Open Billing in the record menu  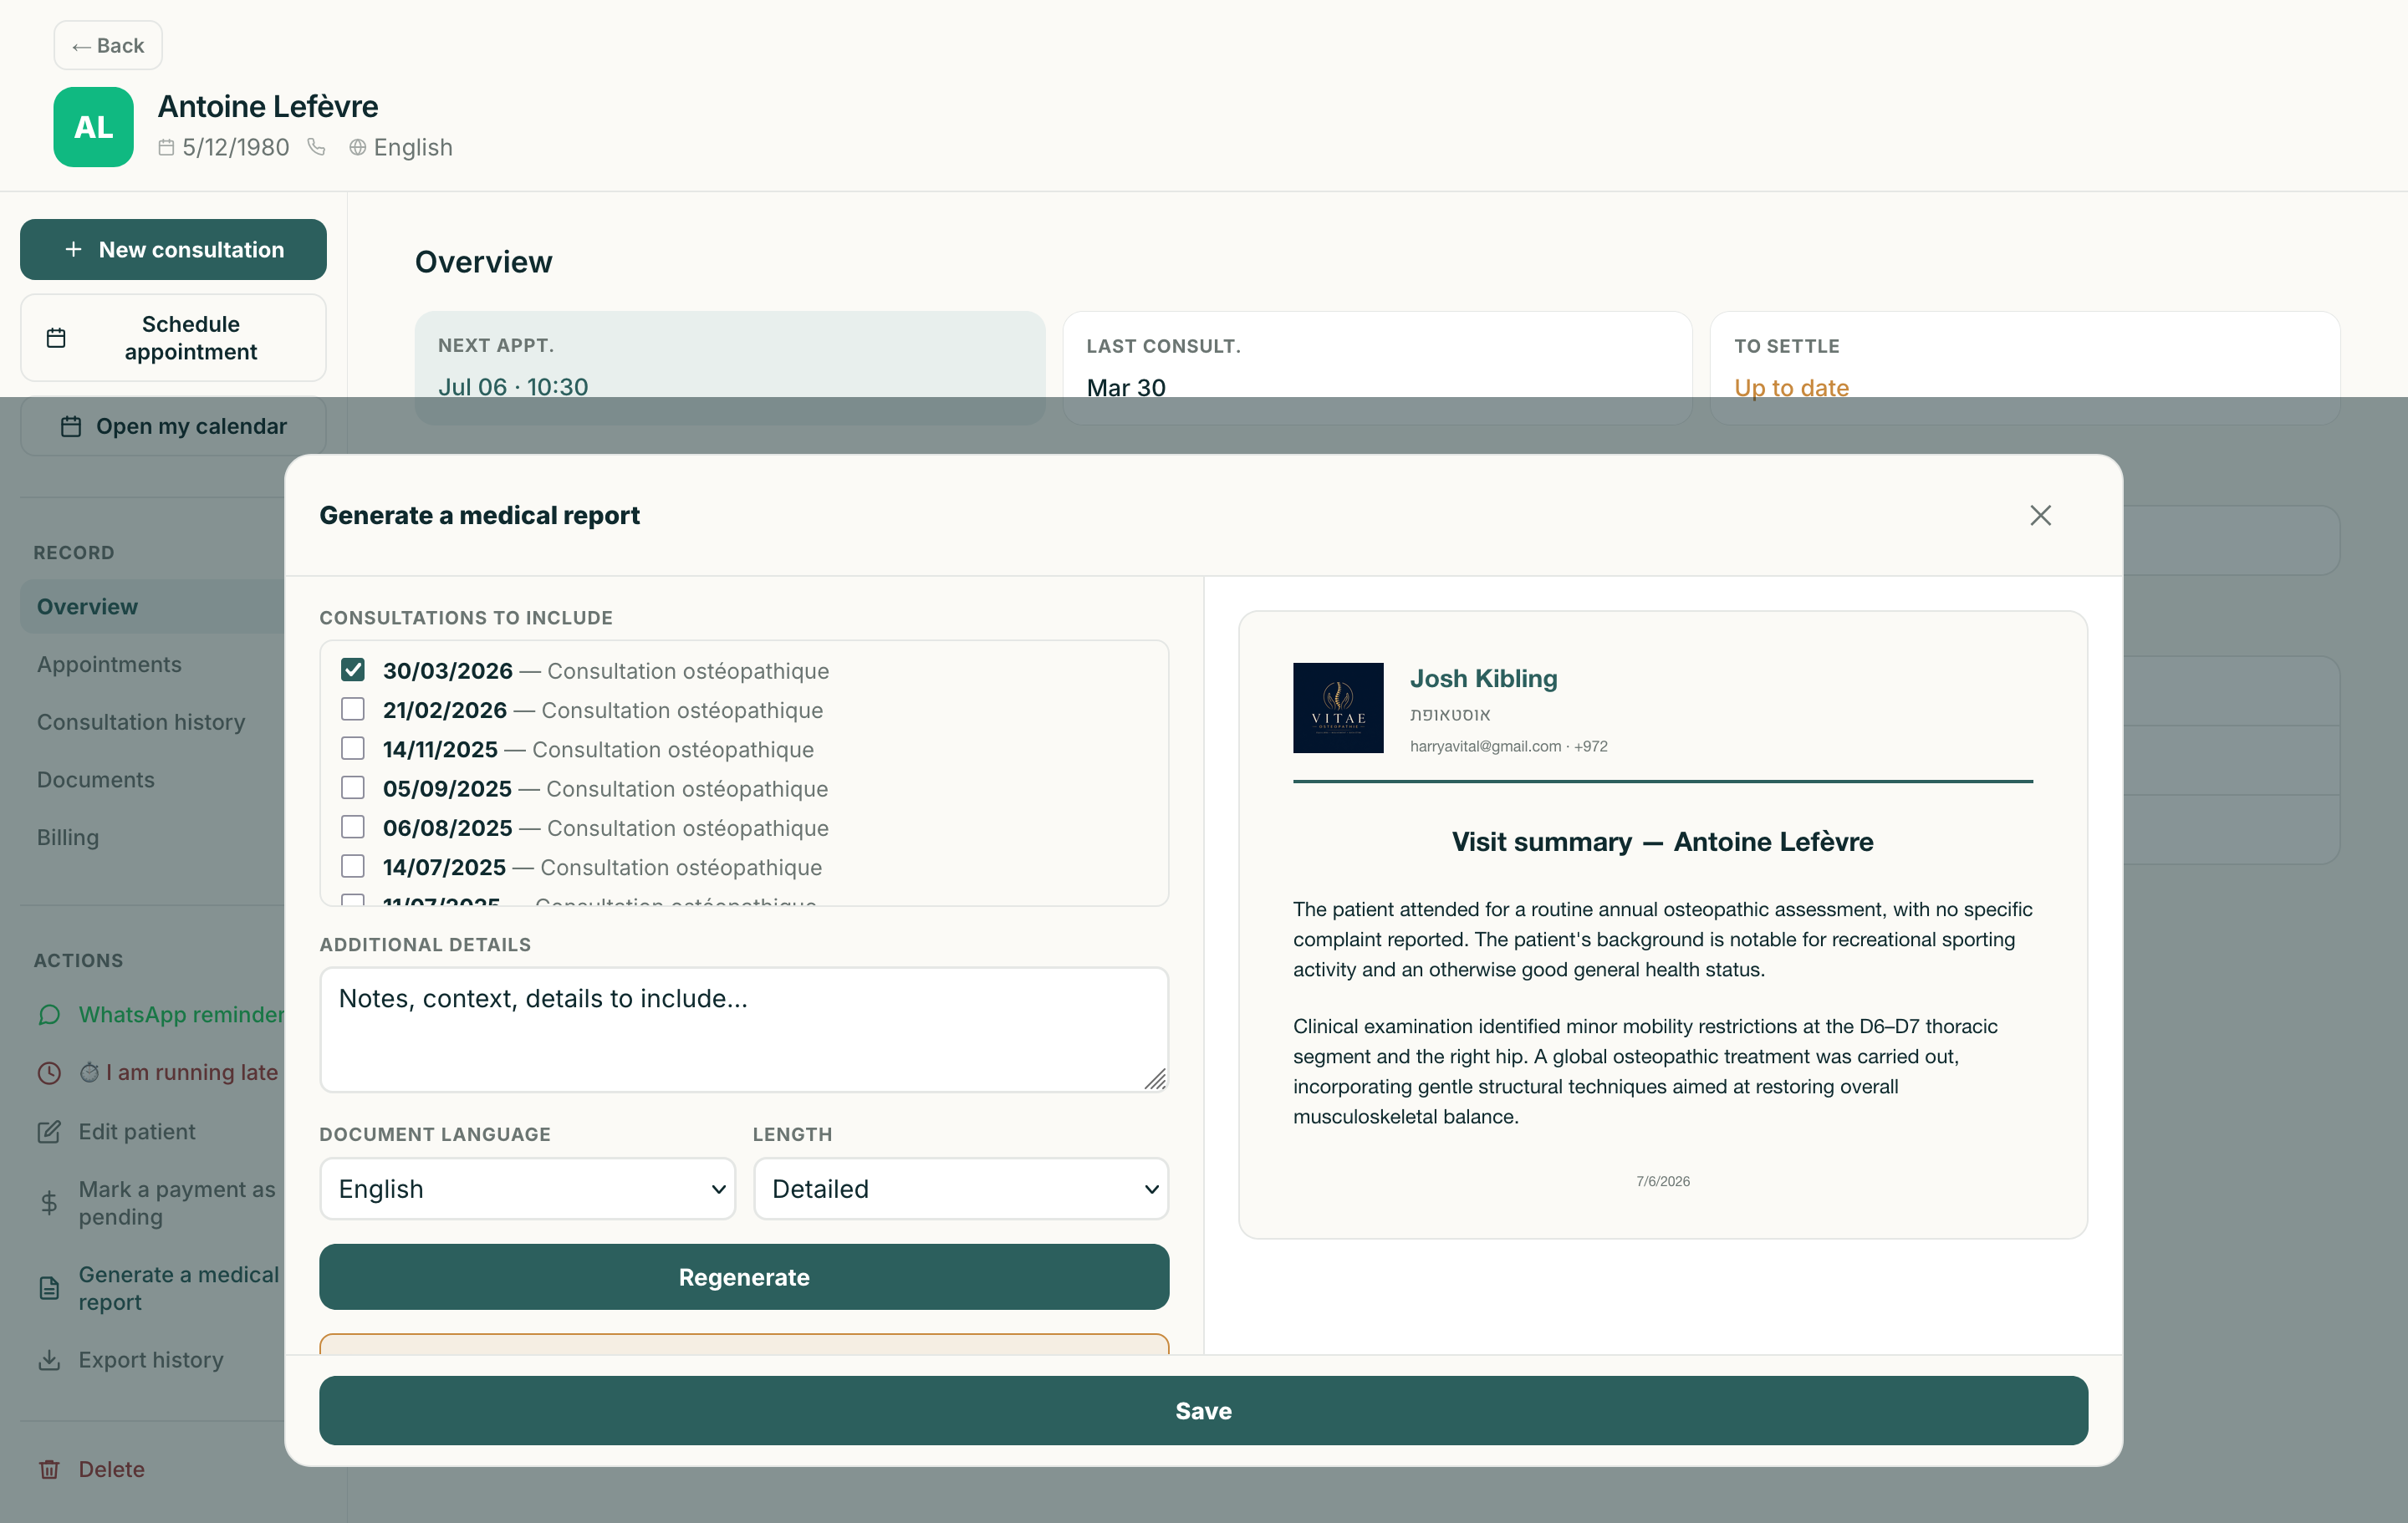(68, 837)
